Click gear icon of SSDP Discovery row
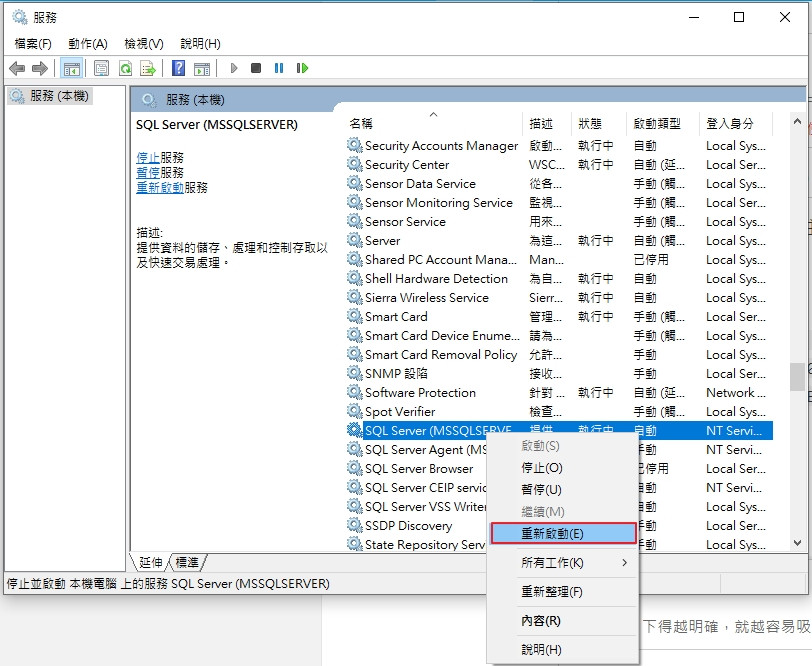The height and width of the screenshot is (666, 812). click(x=355, y=525)
